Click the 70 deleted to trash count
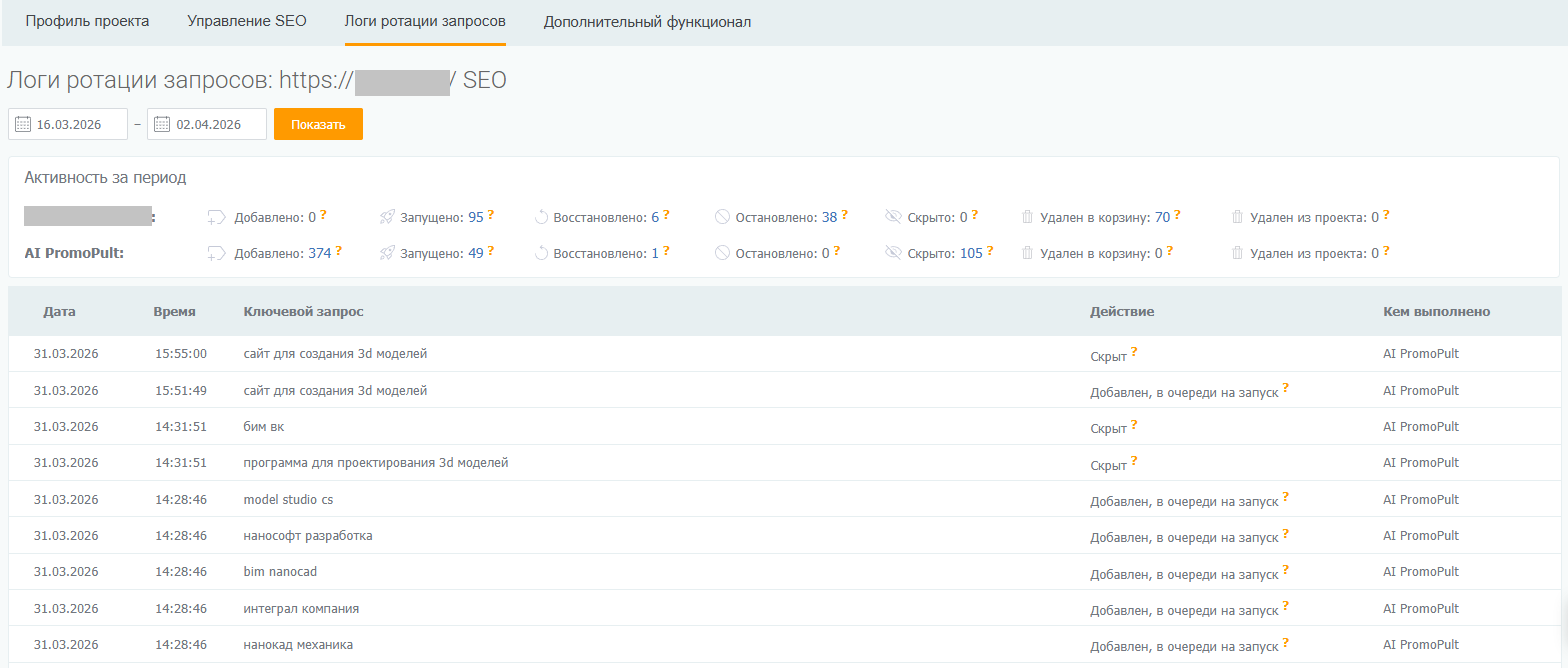 1162,217
